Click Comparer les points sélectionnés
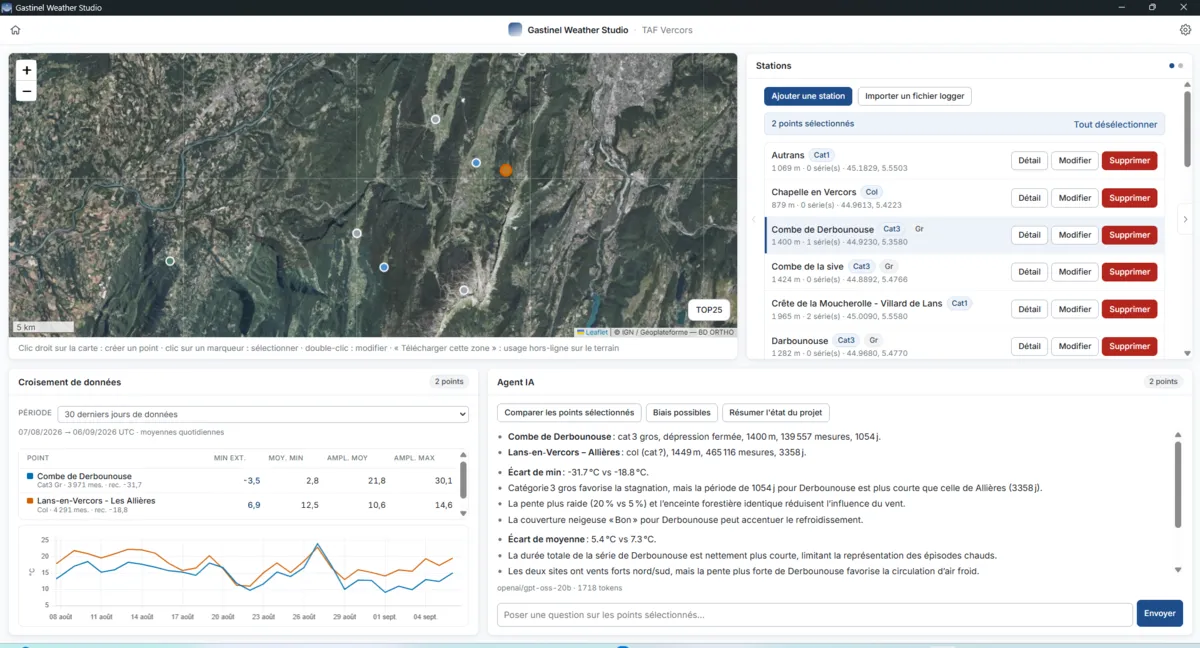Viewport: 1200px width, 648px height. click(569, 412)
